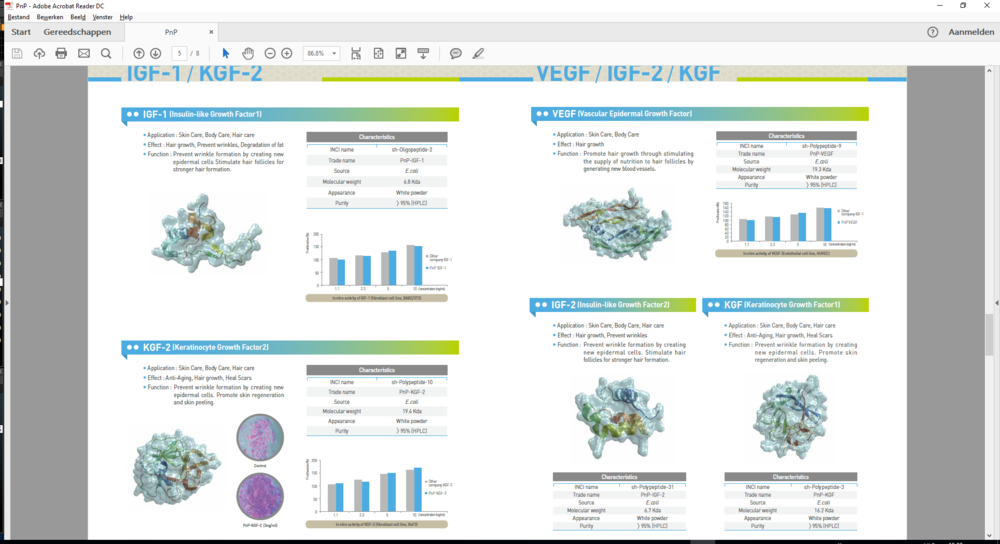Click the KGF protein structure image
Viewport: 1000px width, 544px height.
pos(791,416)
